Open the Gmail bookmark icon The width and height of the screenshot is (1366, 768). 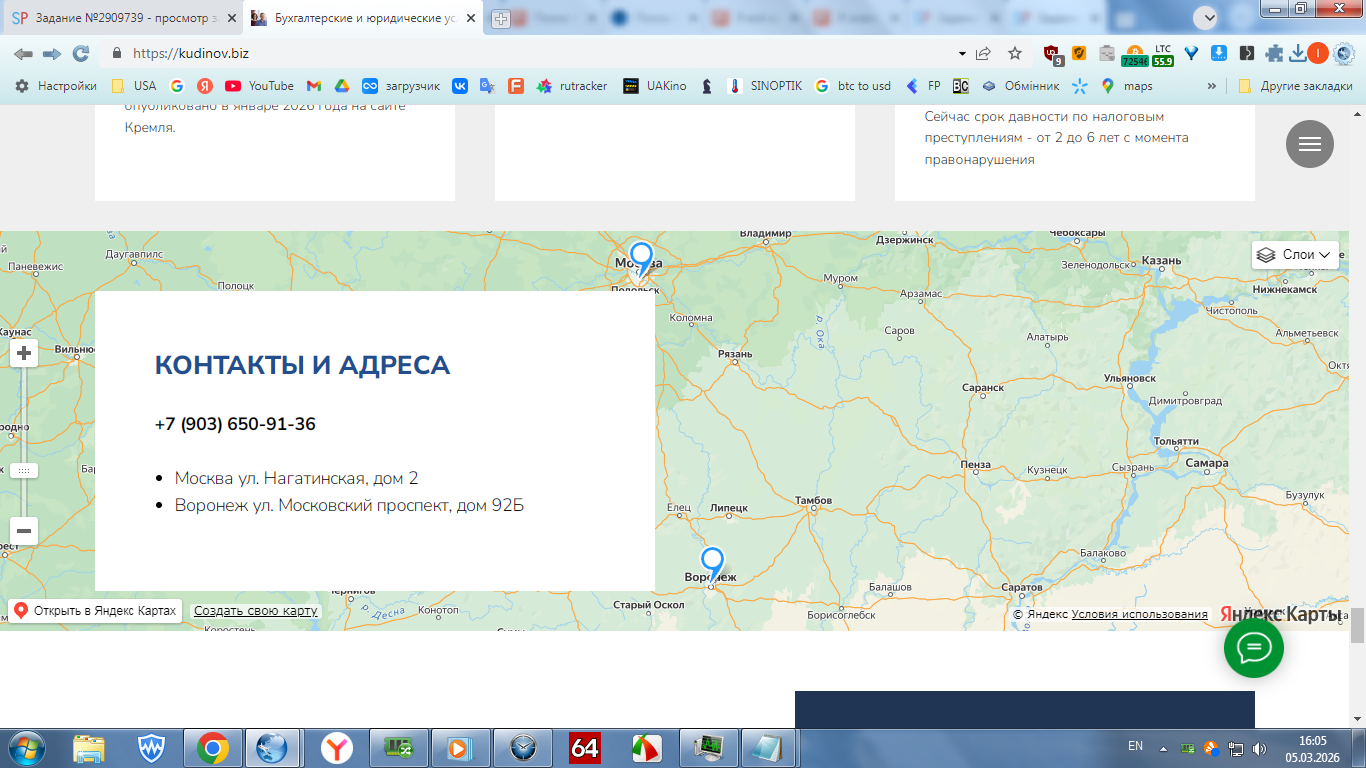click(x=314, y=86)
